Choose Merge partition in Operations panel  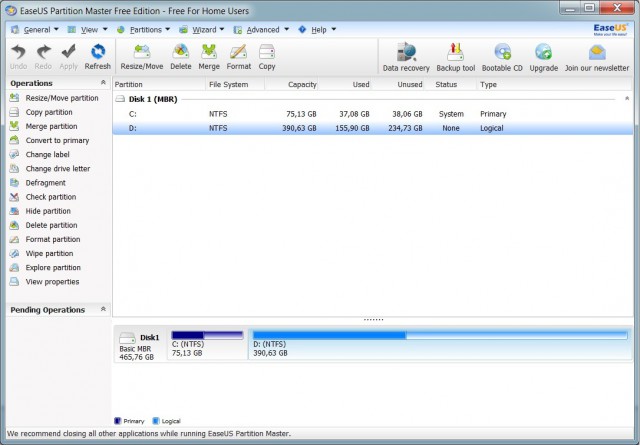coord(44,126)
